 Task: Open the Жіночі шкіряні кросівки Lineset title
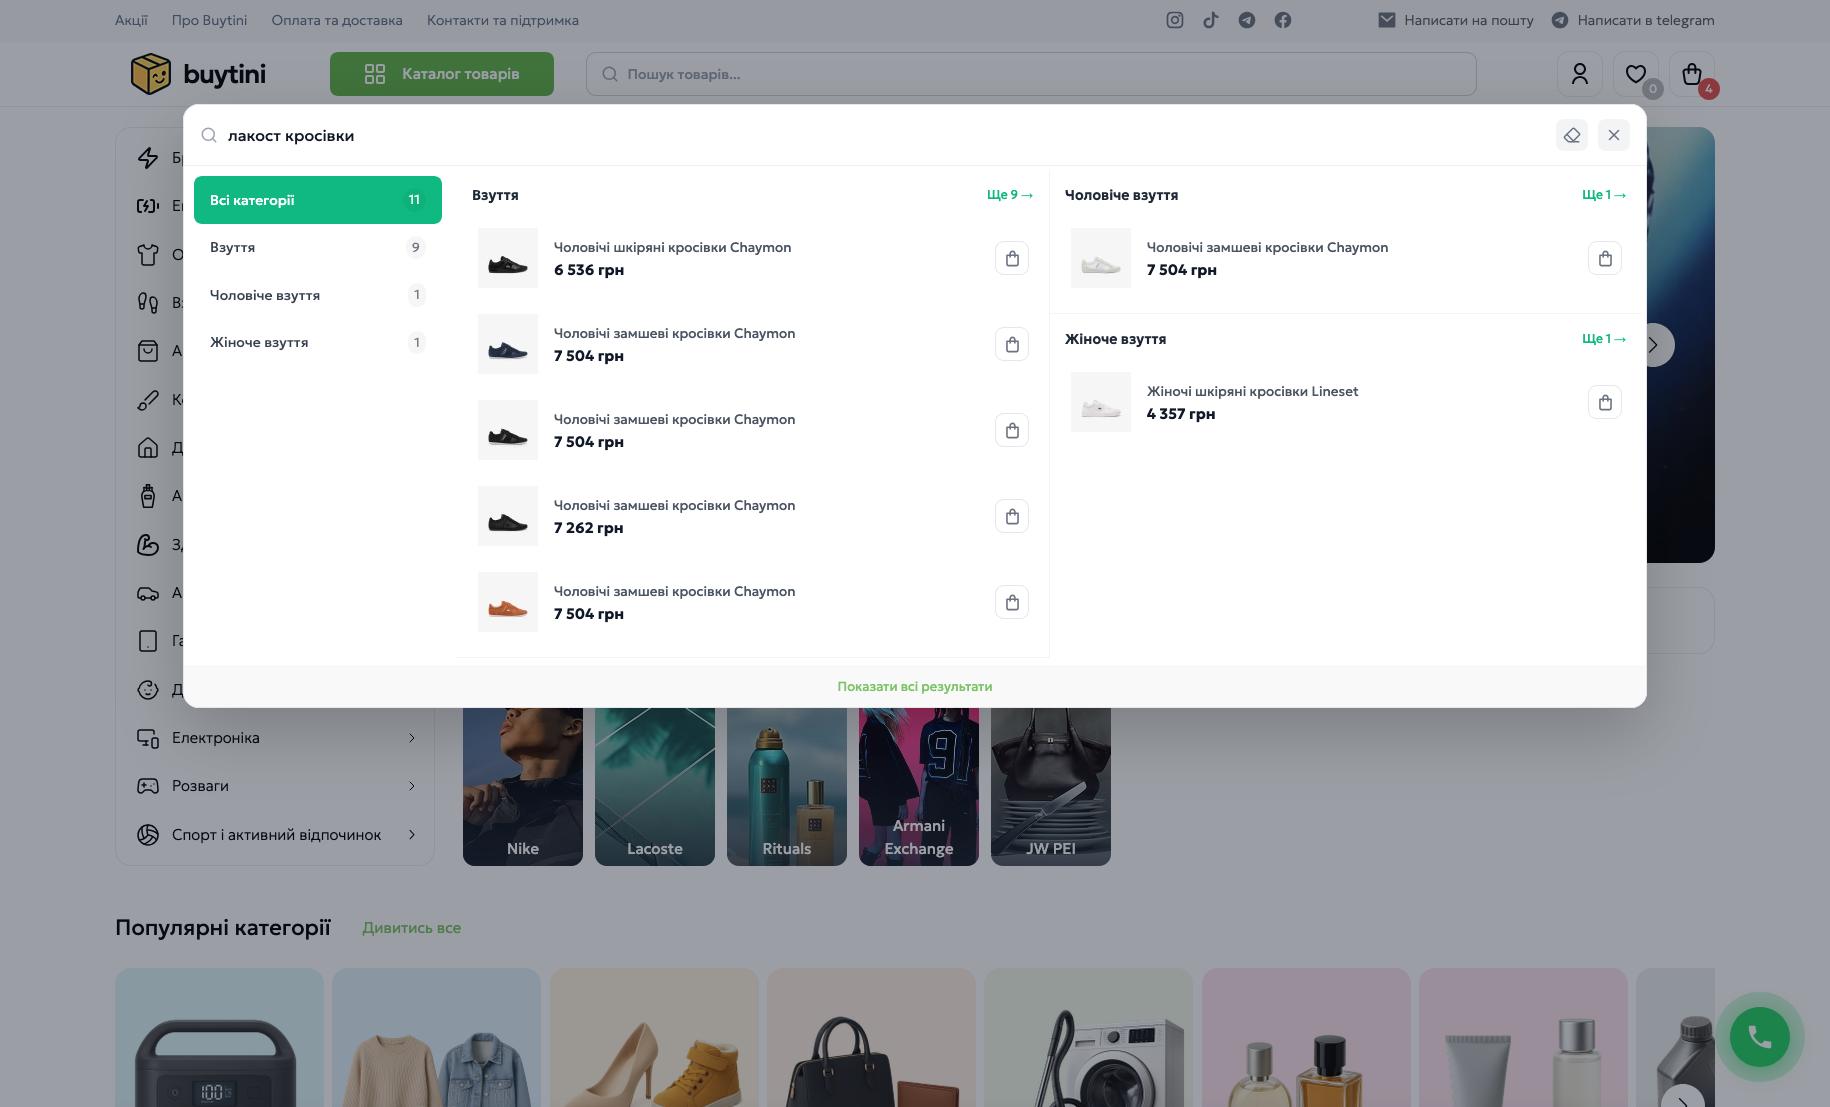click(x=1252, y=391)
